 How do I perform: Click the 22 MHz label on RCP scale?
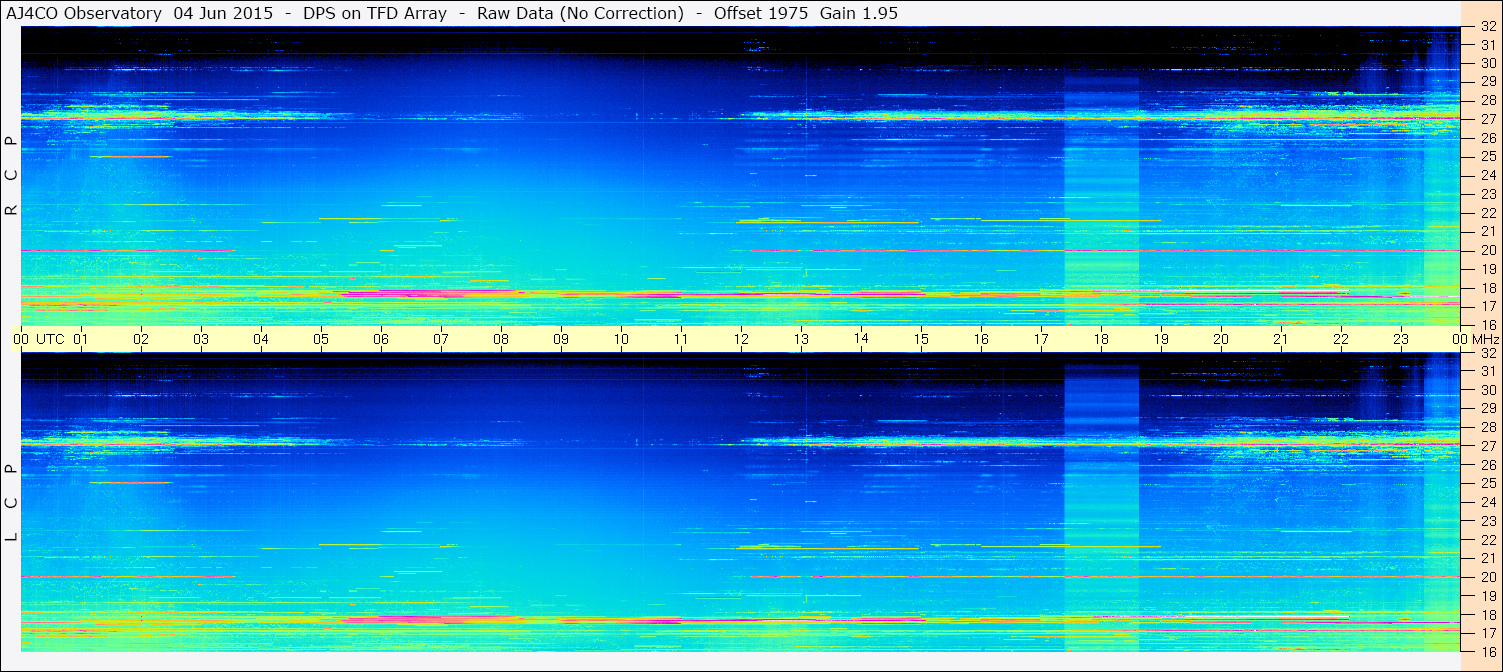(1487, 213)
